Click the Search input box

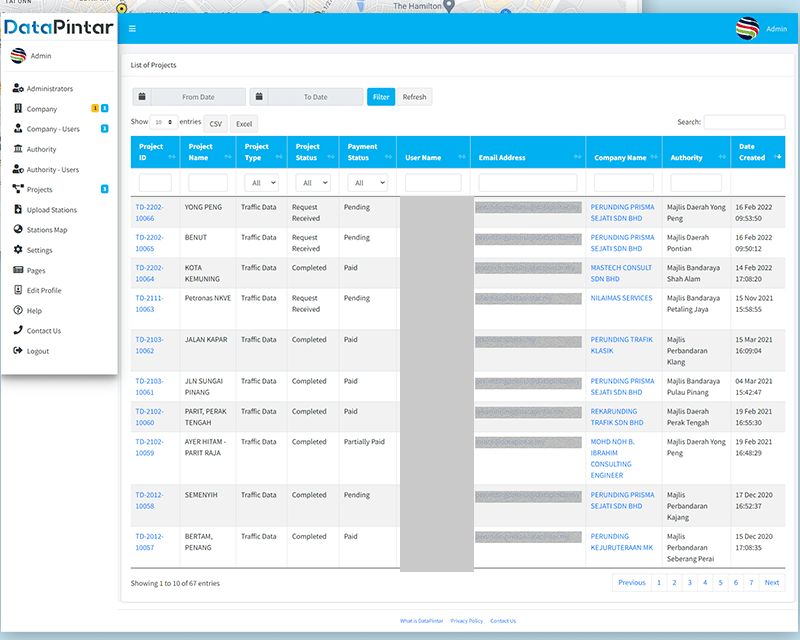tap(744, 122)
